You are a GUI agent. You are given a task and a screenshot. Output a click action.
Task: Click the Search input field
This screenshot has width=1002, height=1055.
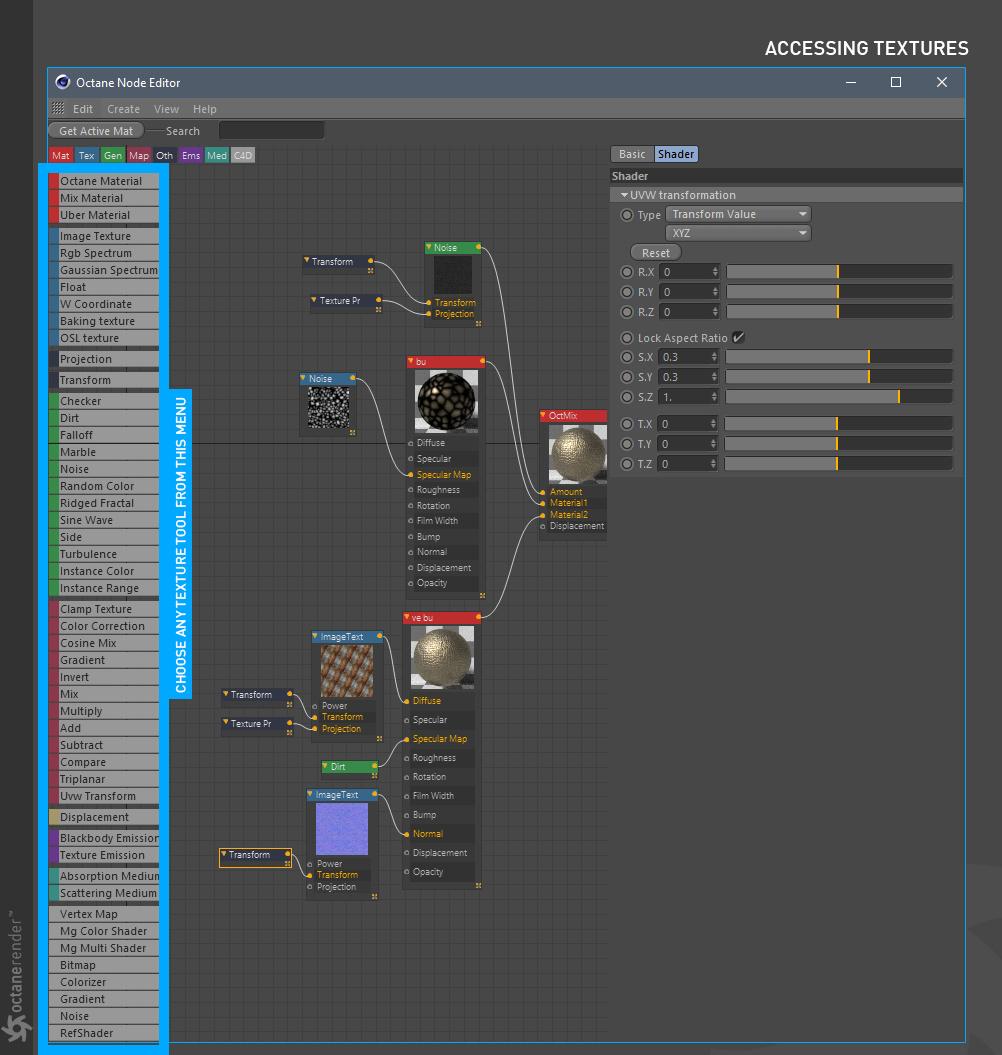pos(271,131)
